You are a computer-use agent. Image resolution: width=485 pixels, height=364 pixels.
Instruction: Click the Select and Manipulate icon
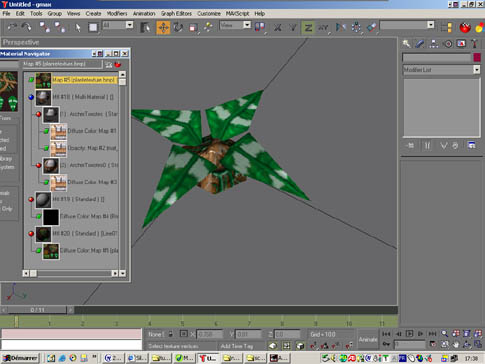coord(208,27)
